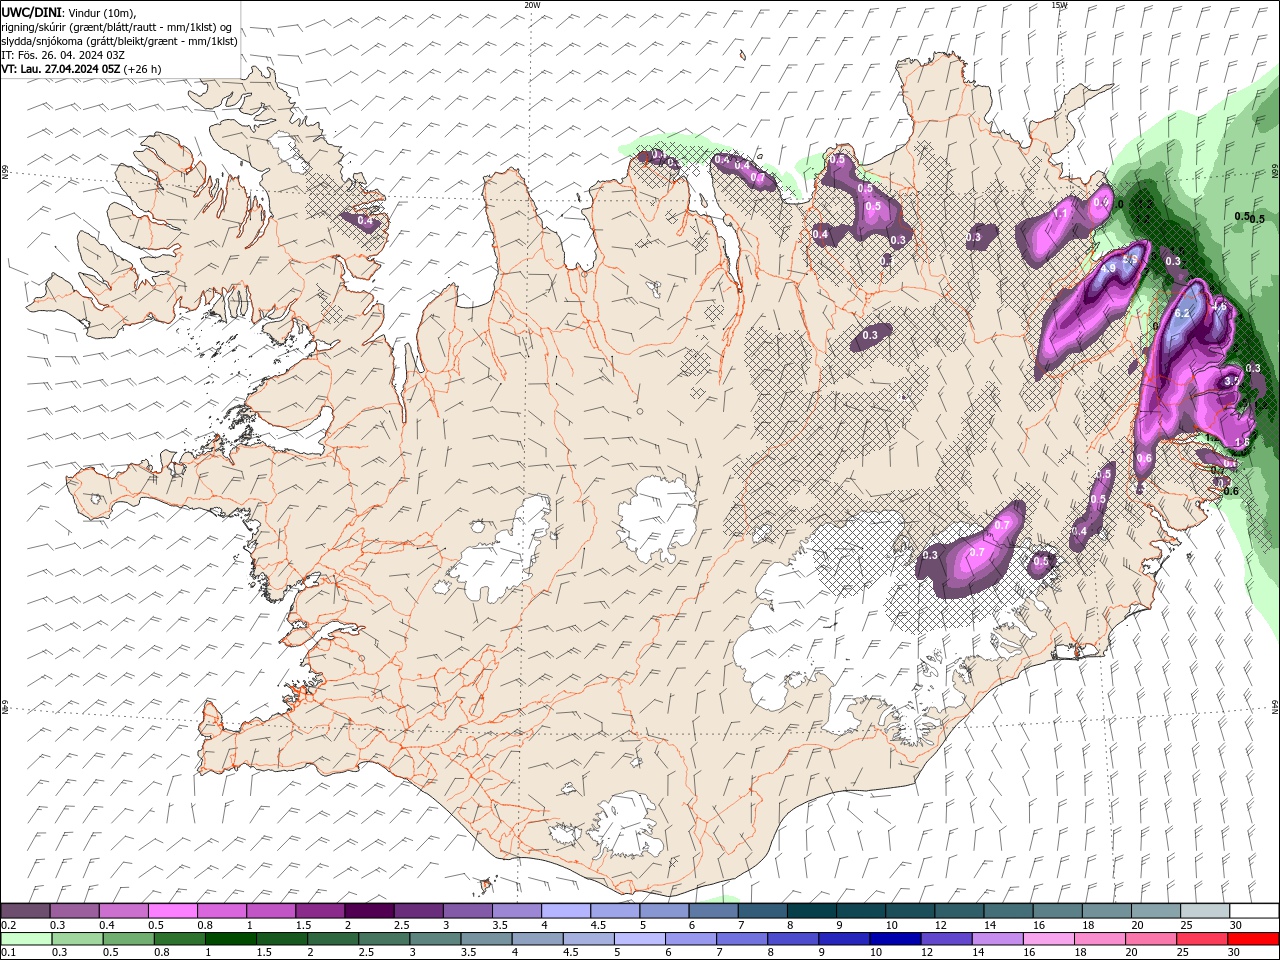Select the 'VT: Lau. 27.04.2024 05Z' valid time
Image resolution: width=1280 pixels, height=960 pixels.
[62, 69]
